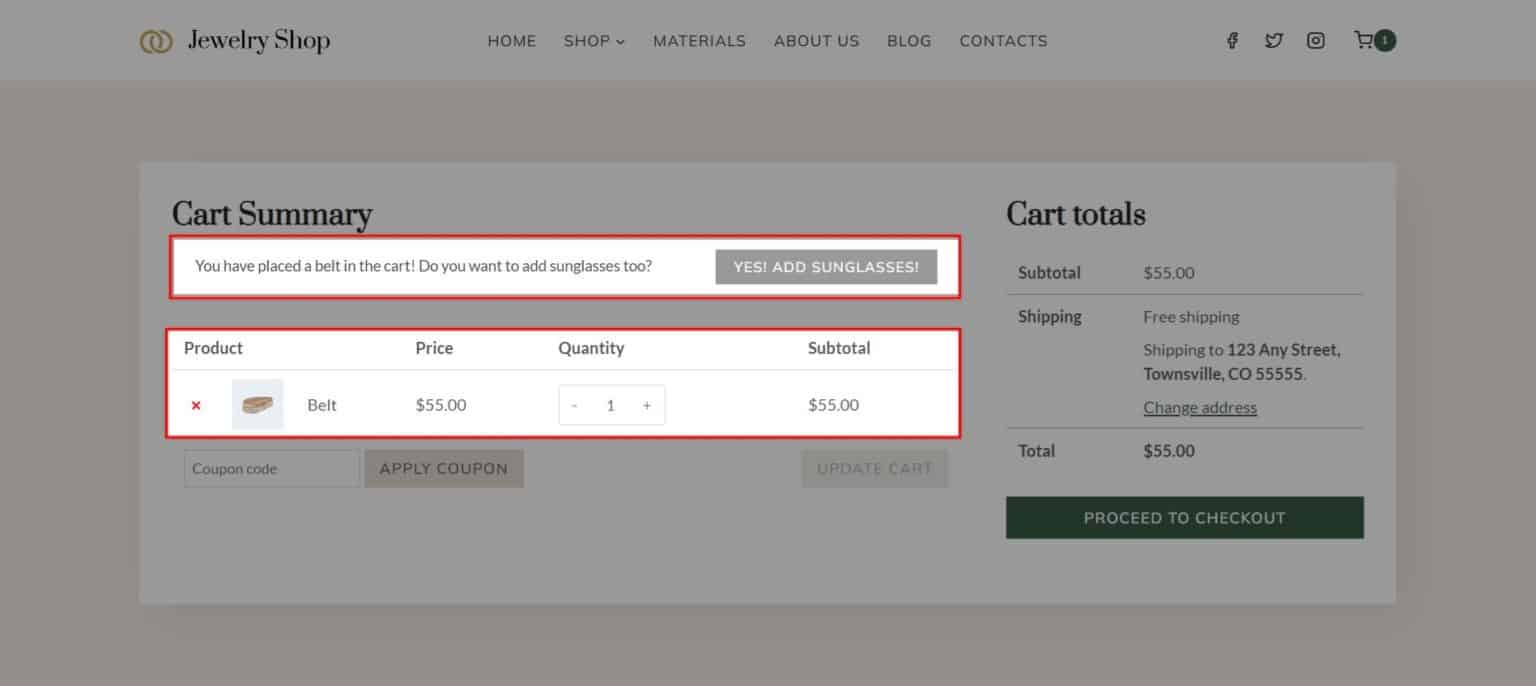Open the shopping cart icon

pyautogui.click(x=1363, y=41)
